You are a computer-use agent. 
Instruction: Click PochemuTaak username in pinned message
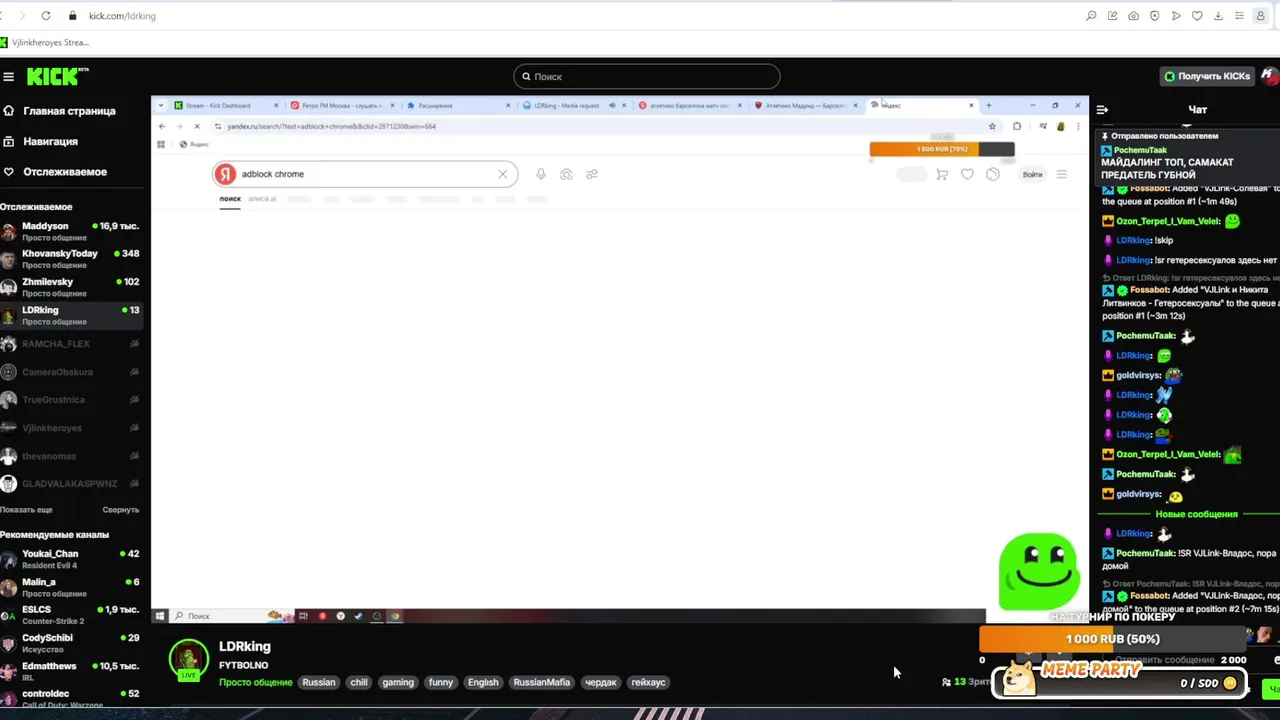pos(1140,150)
